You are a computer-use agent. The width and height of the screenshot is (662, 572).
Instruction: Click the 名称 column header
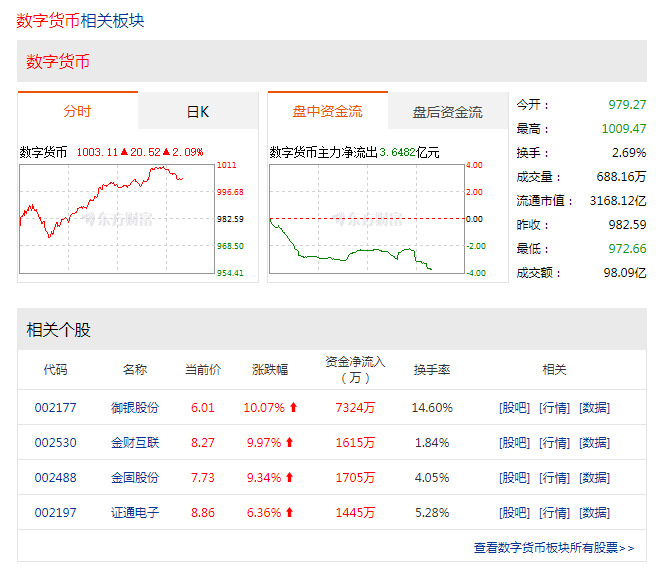pyautogui.click(x=135, y=370)
